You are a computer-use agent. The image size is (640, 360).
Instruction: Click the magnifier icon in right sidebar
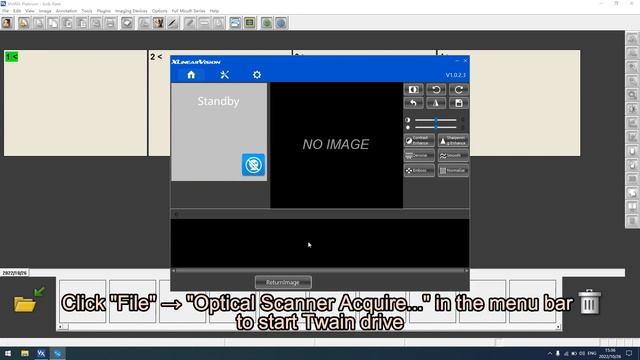[x=632, y=95]
